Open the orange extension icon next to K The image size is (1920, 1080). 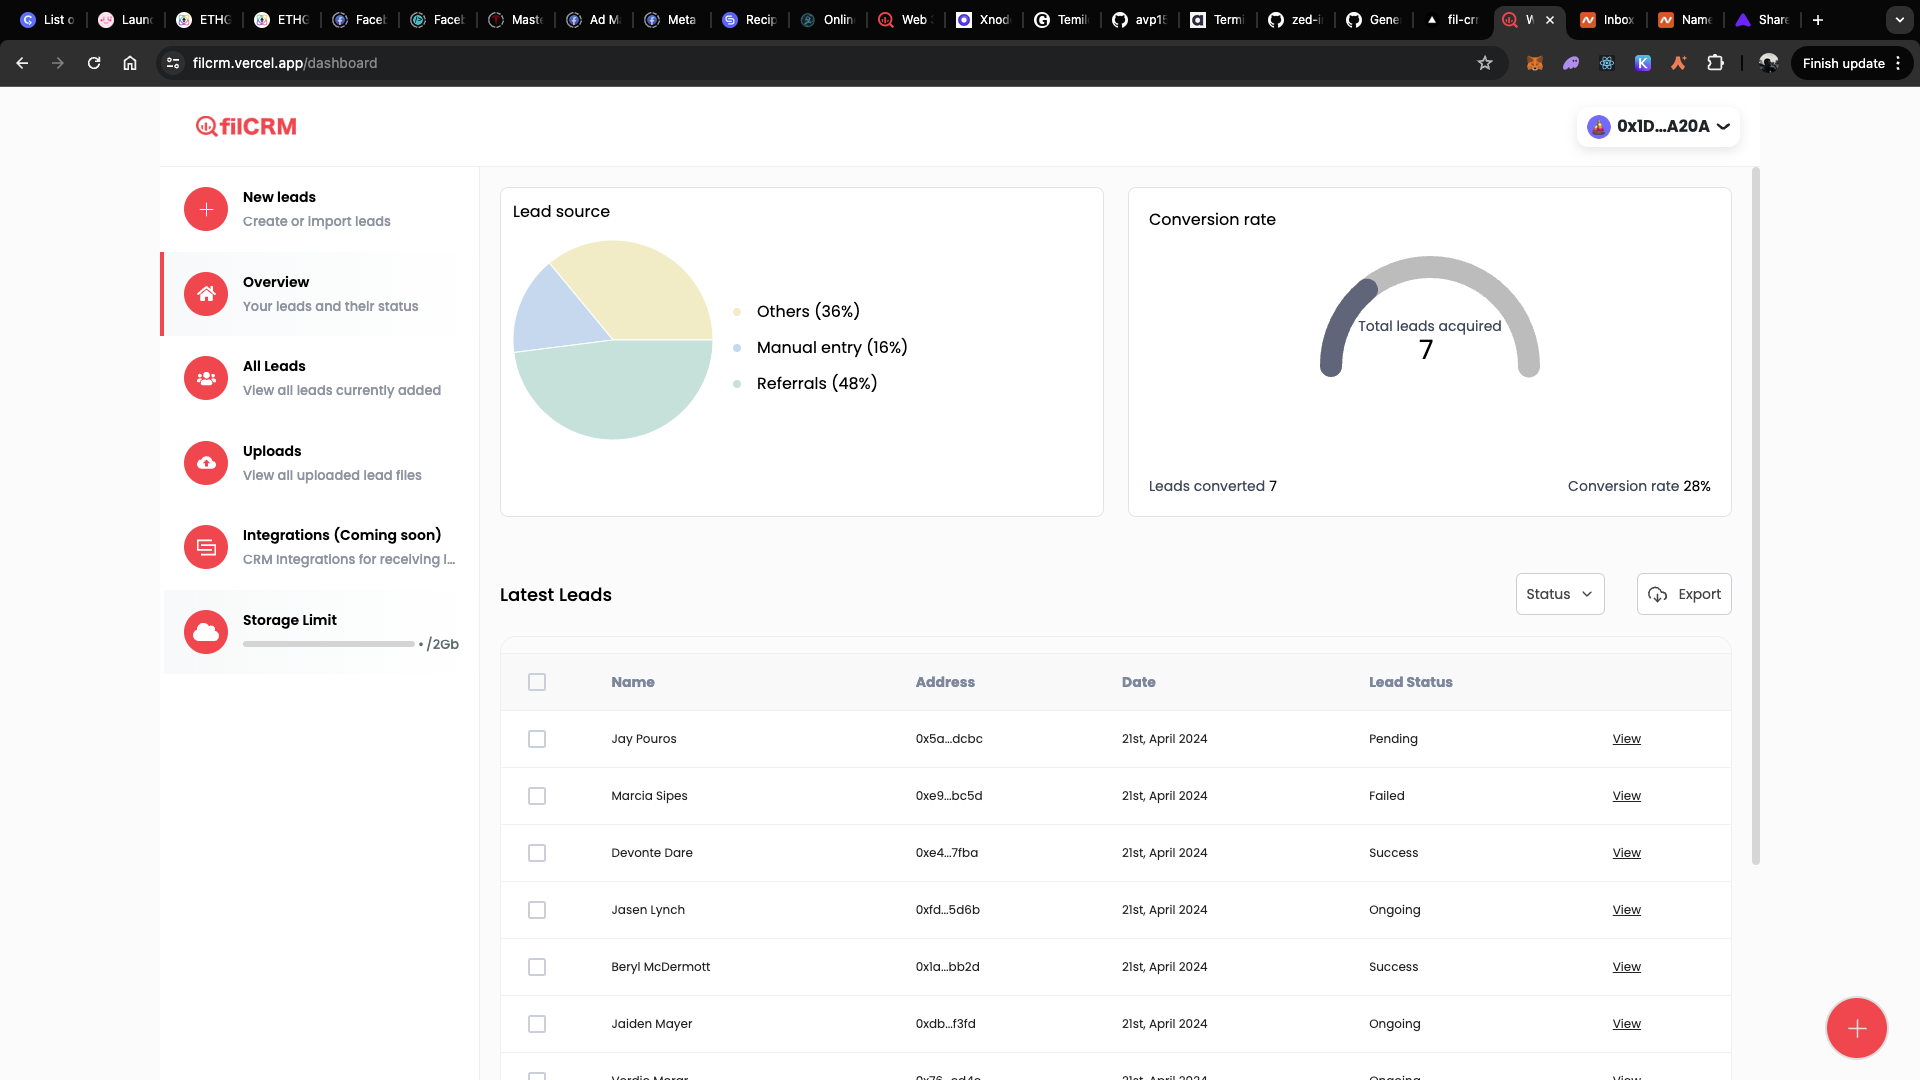1679,63
